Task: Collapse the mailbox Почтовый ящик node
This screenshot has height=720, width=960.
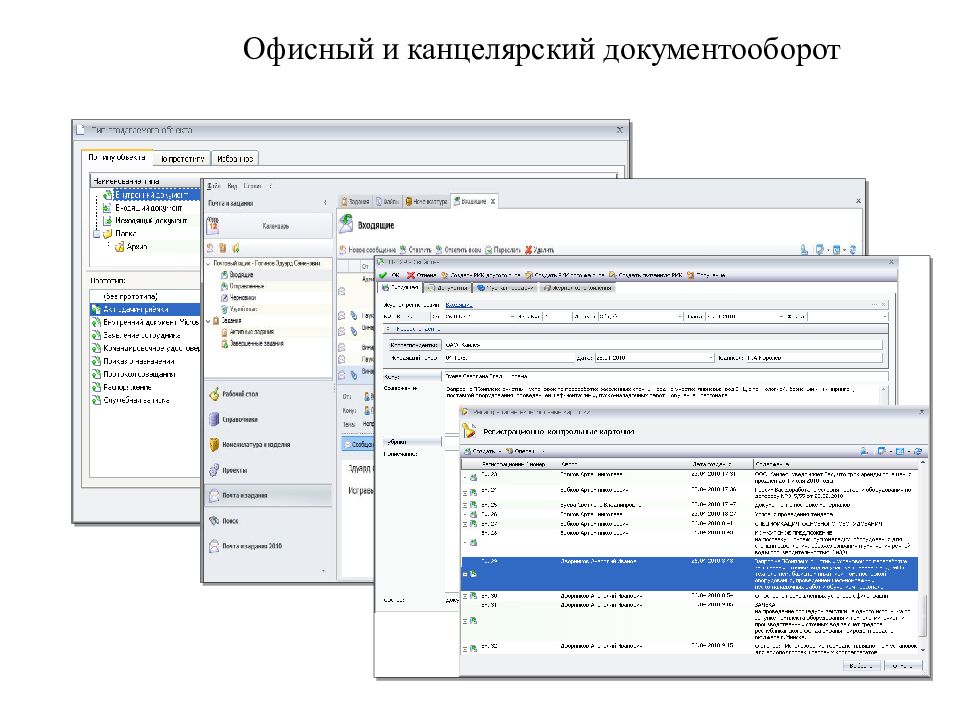Action: click(208, 263)
